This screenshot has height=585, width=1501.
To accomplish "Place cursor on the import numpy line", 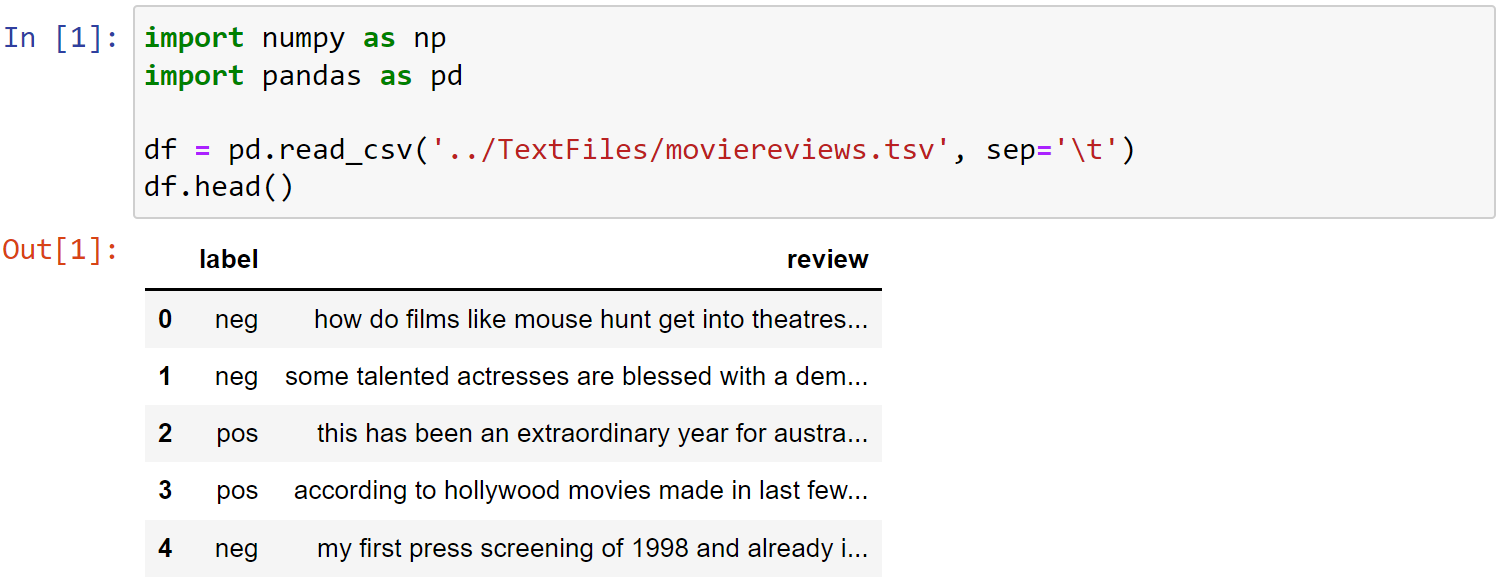I will (295, 38).
